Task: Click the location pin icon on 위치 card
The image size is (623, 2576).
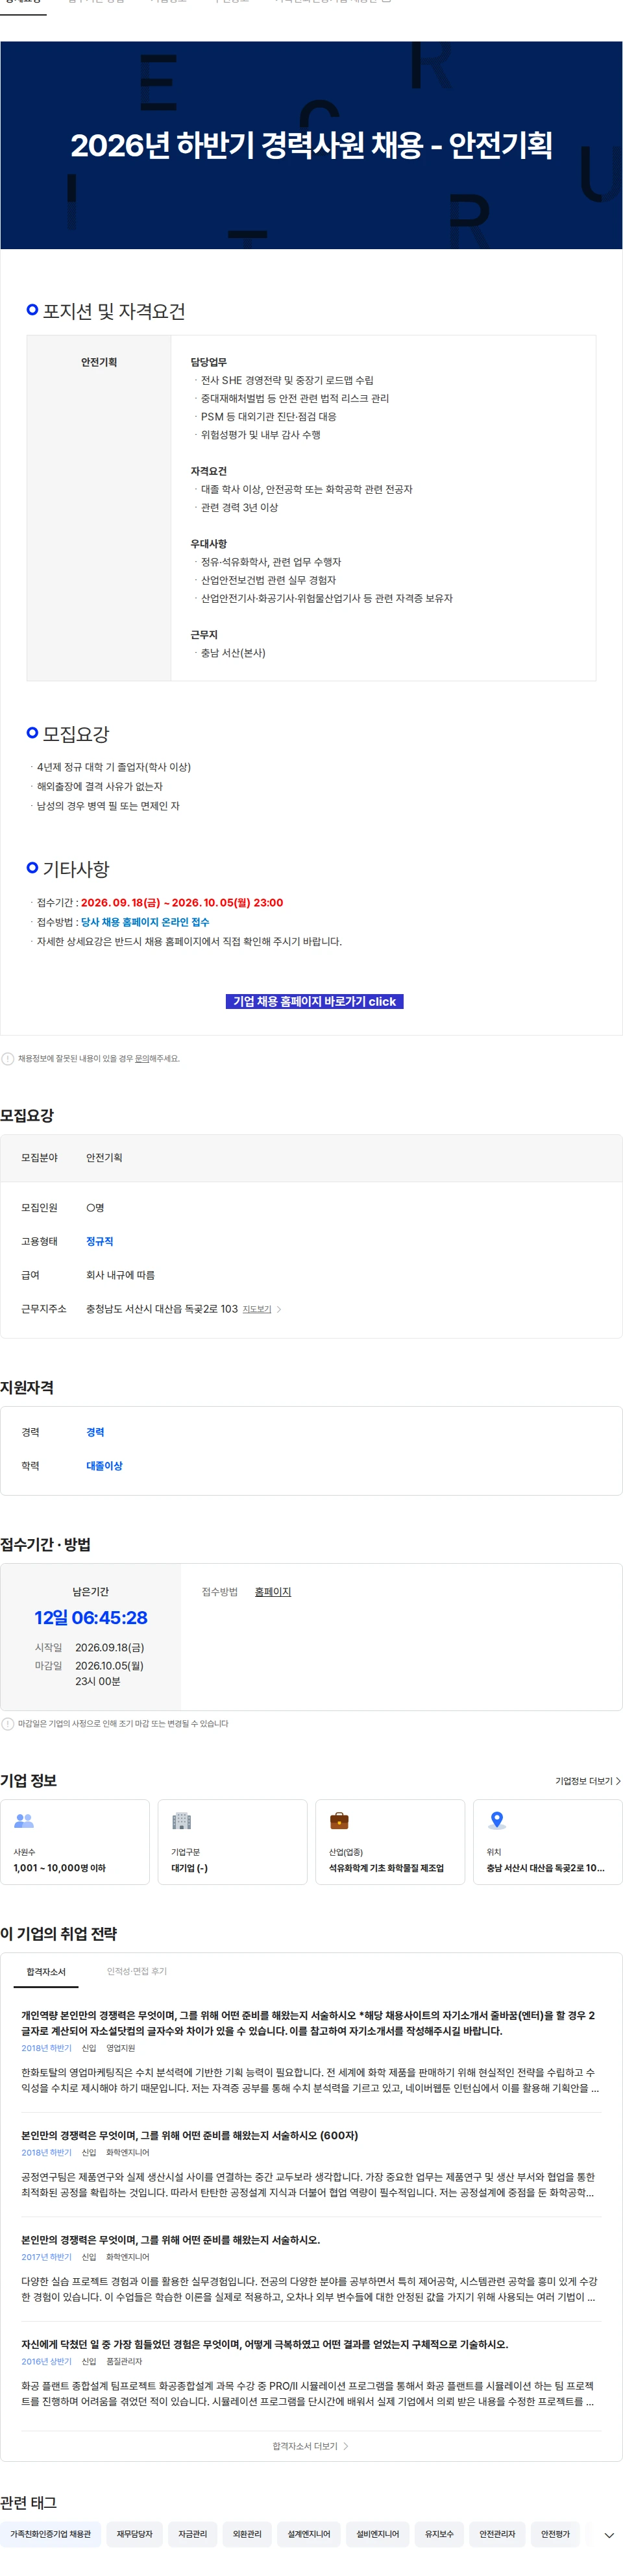Action: tap(497, 1820)
